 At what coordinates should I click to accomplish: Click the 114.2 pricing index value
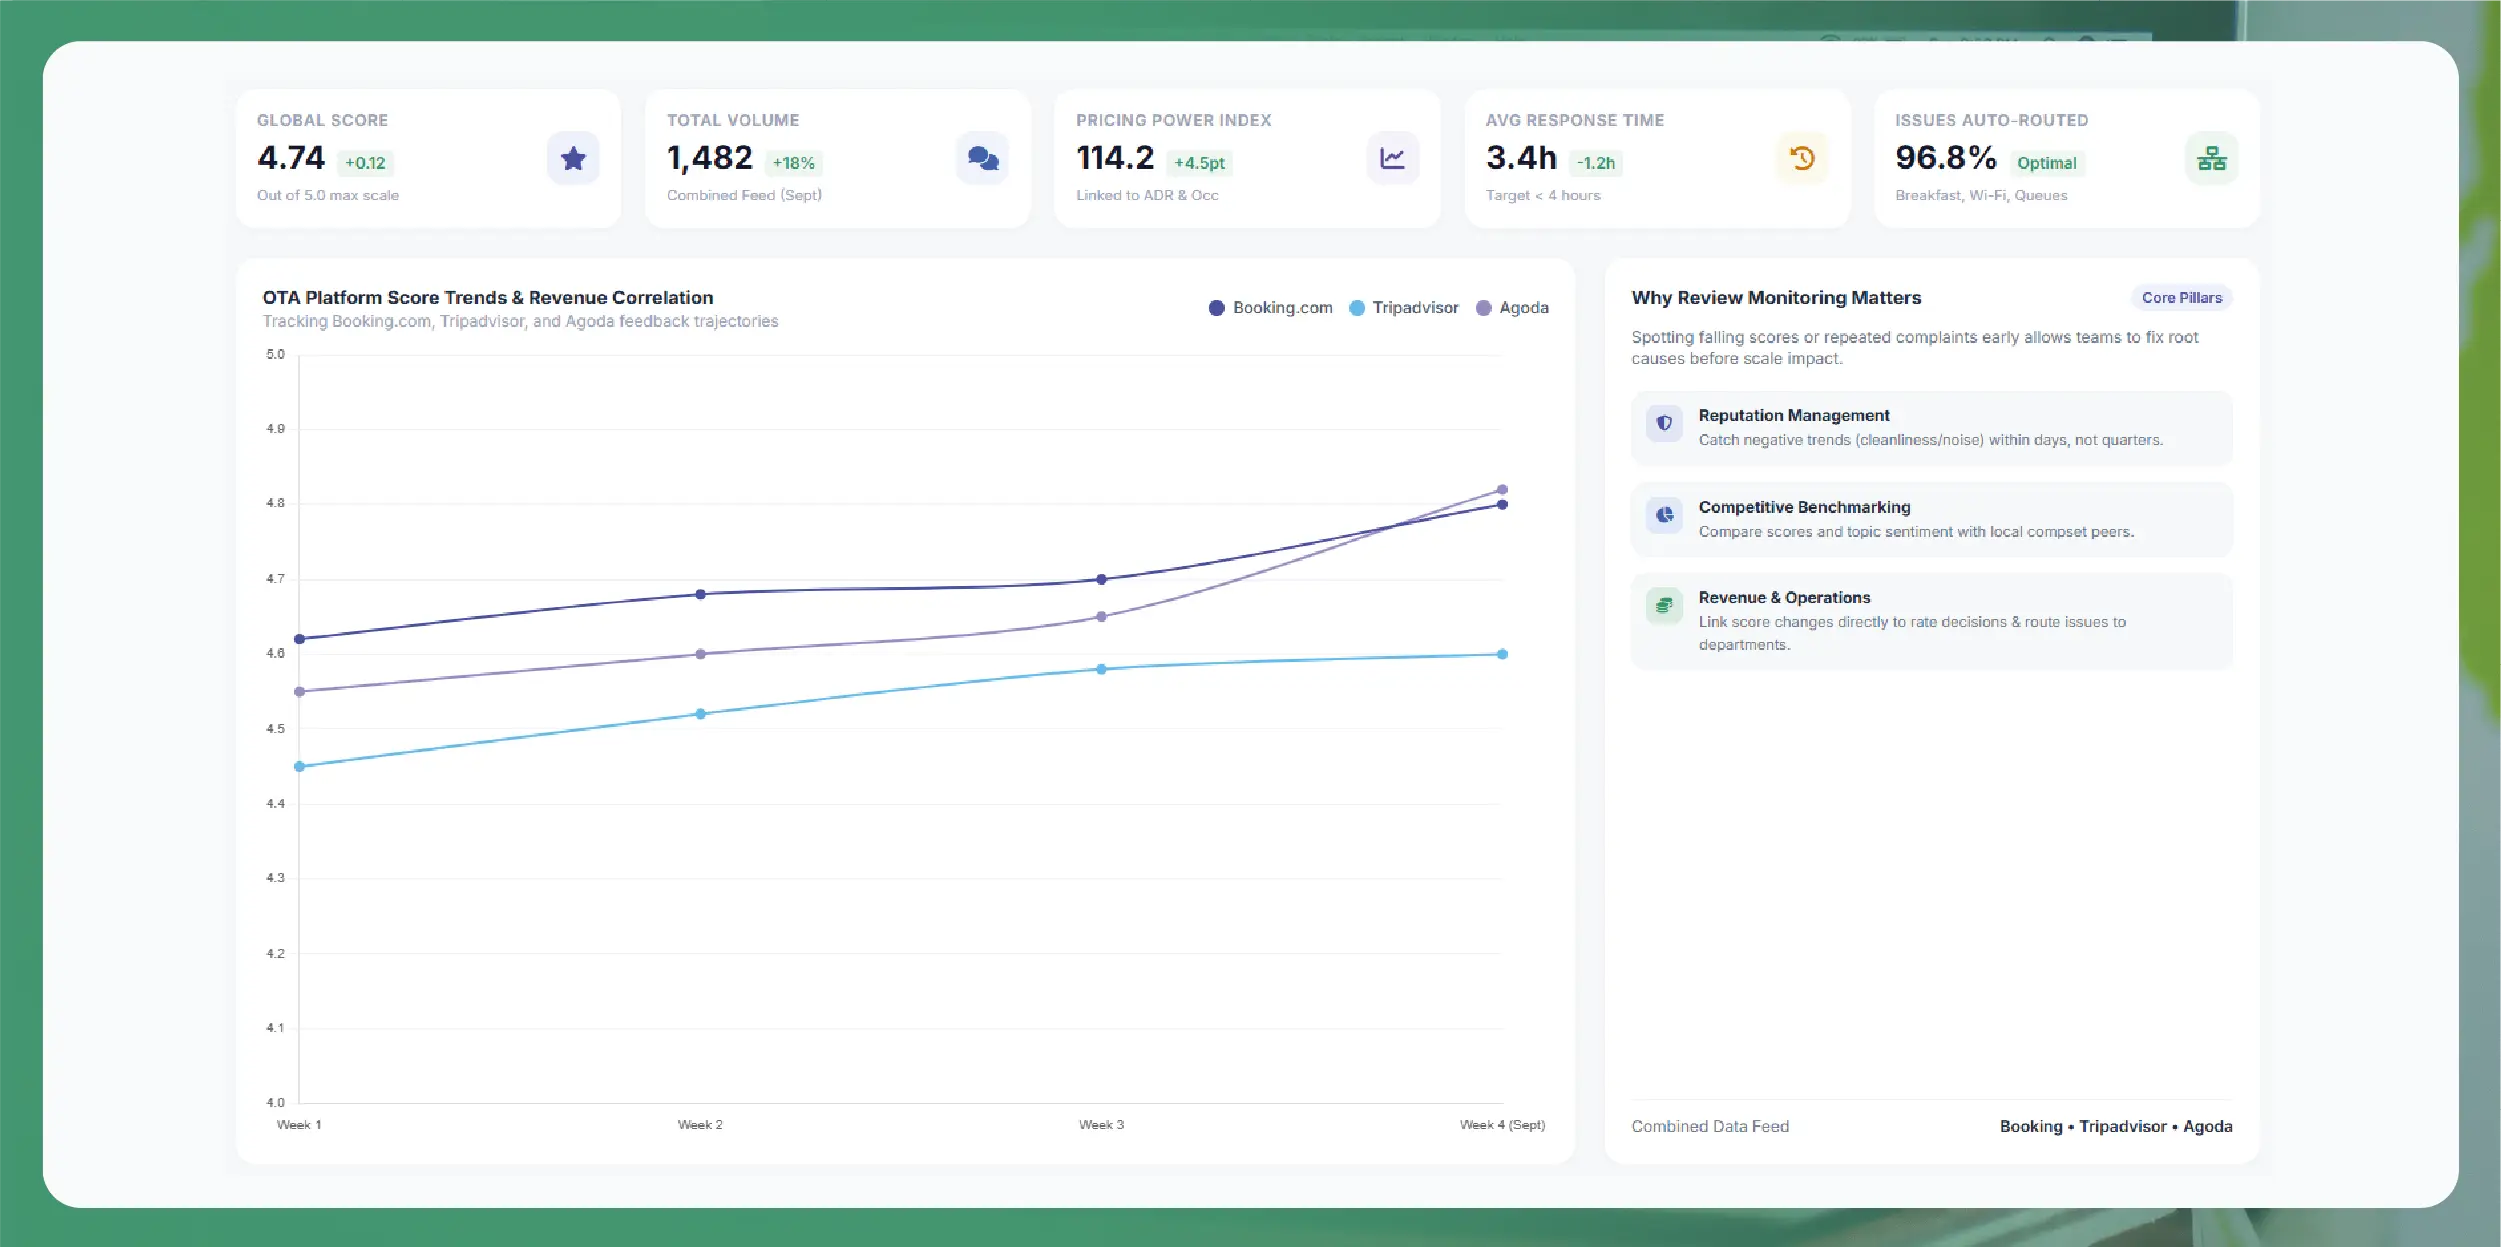(x=1115, y=158)
